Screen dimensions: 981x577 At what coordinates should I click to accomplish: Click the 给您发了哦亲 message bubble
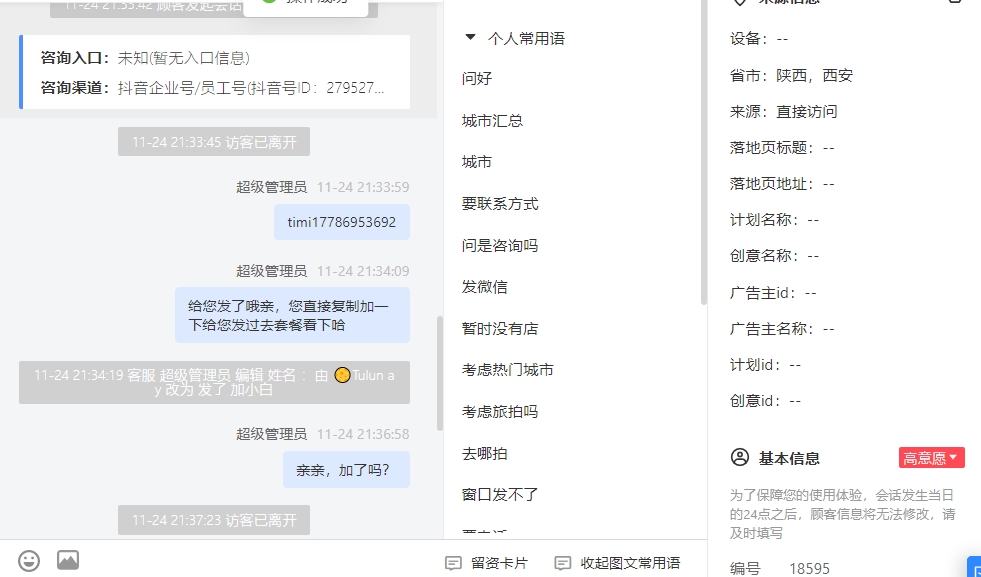coord(292,315)
